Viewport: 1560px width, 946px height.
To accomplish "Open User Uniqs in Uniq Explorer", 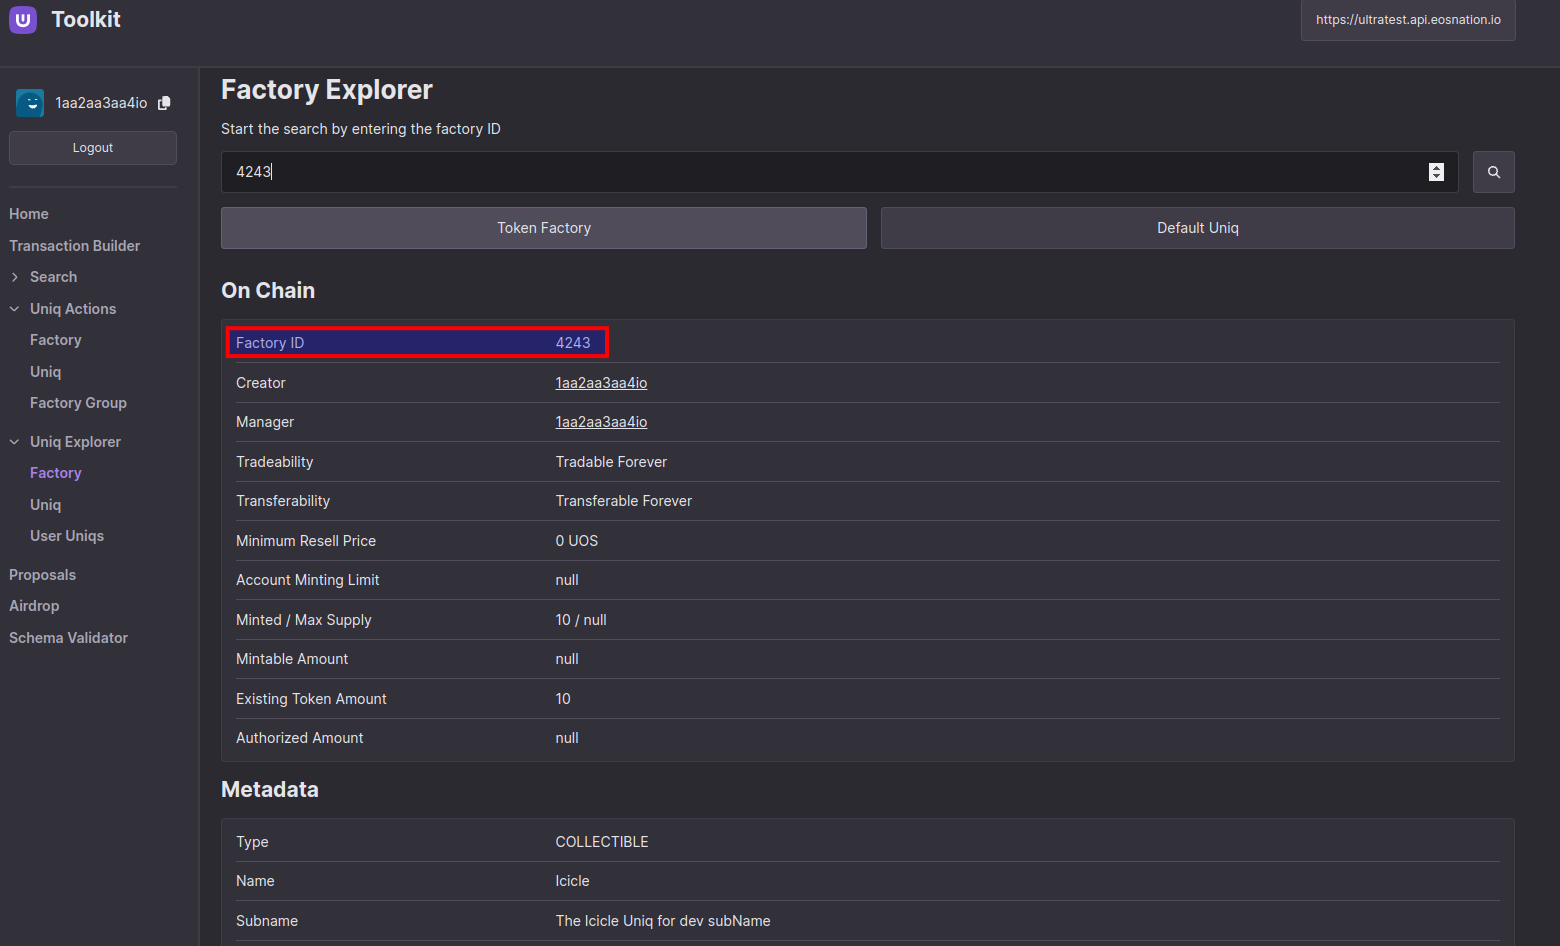I will click(x=67, y=536).
